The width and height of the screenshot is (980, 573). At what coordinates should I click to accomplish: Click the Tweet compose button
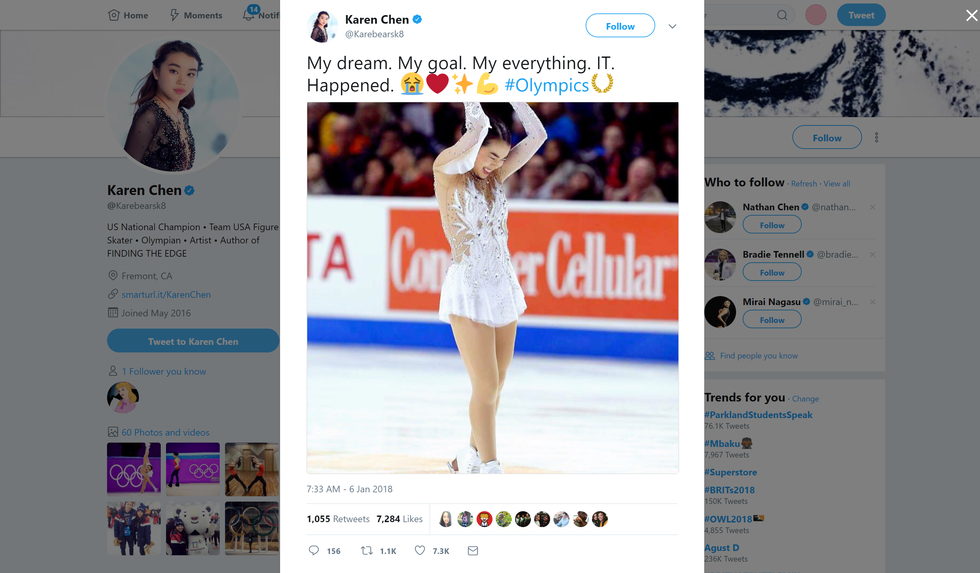click(x=861, y=15)
